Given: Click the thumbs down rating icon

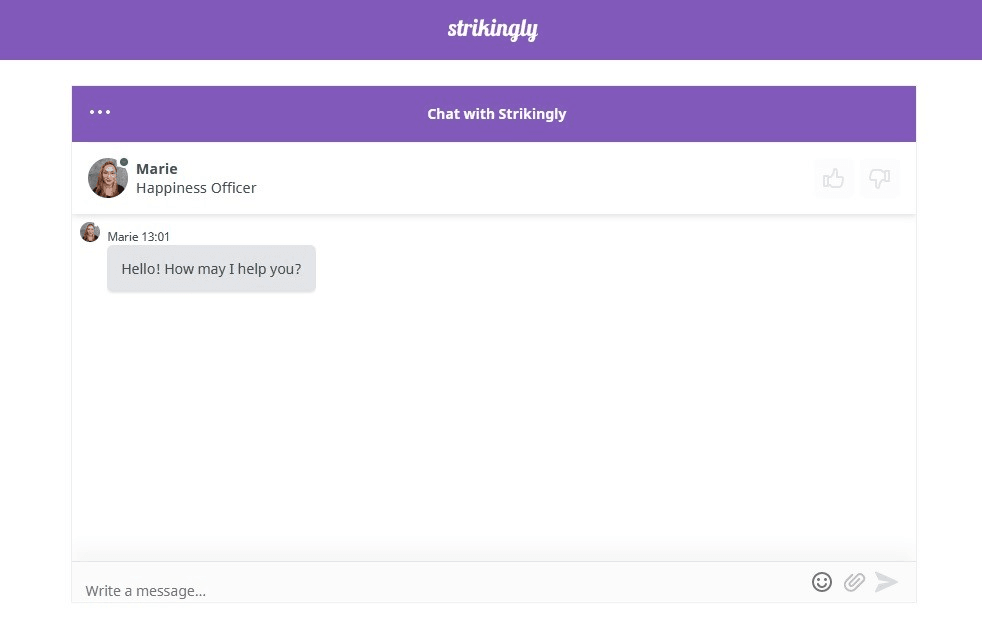Looking at the screenshot, I should coord(879,178).
